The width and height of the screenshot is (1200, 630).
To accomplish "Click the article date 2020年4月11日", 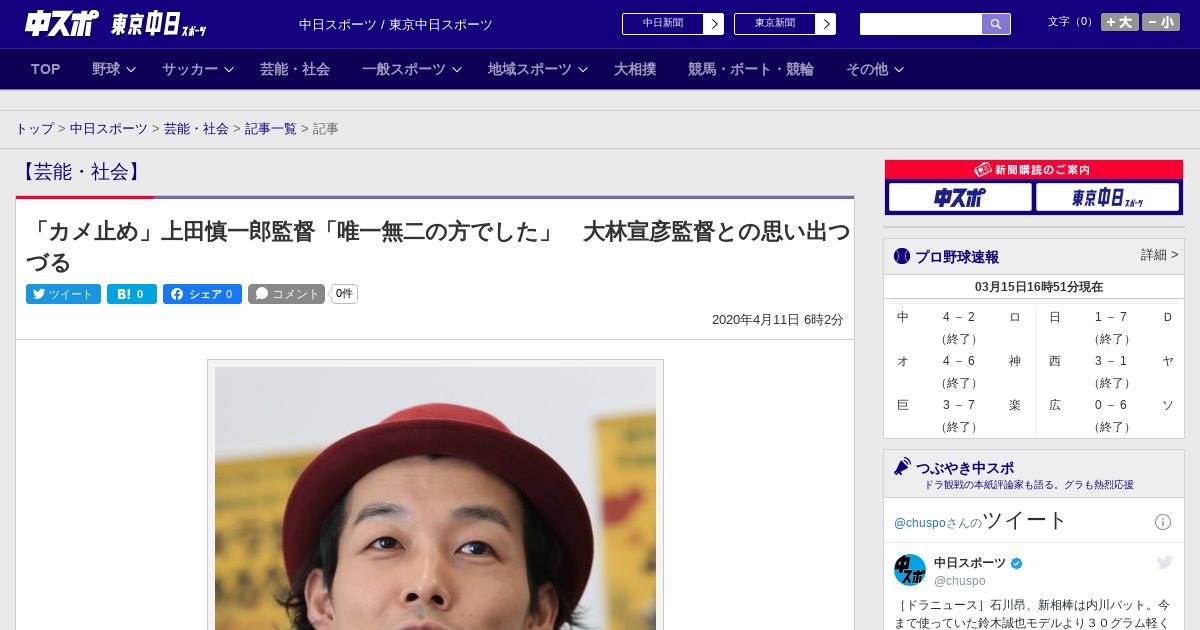I will click(x=755, y=320).
